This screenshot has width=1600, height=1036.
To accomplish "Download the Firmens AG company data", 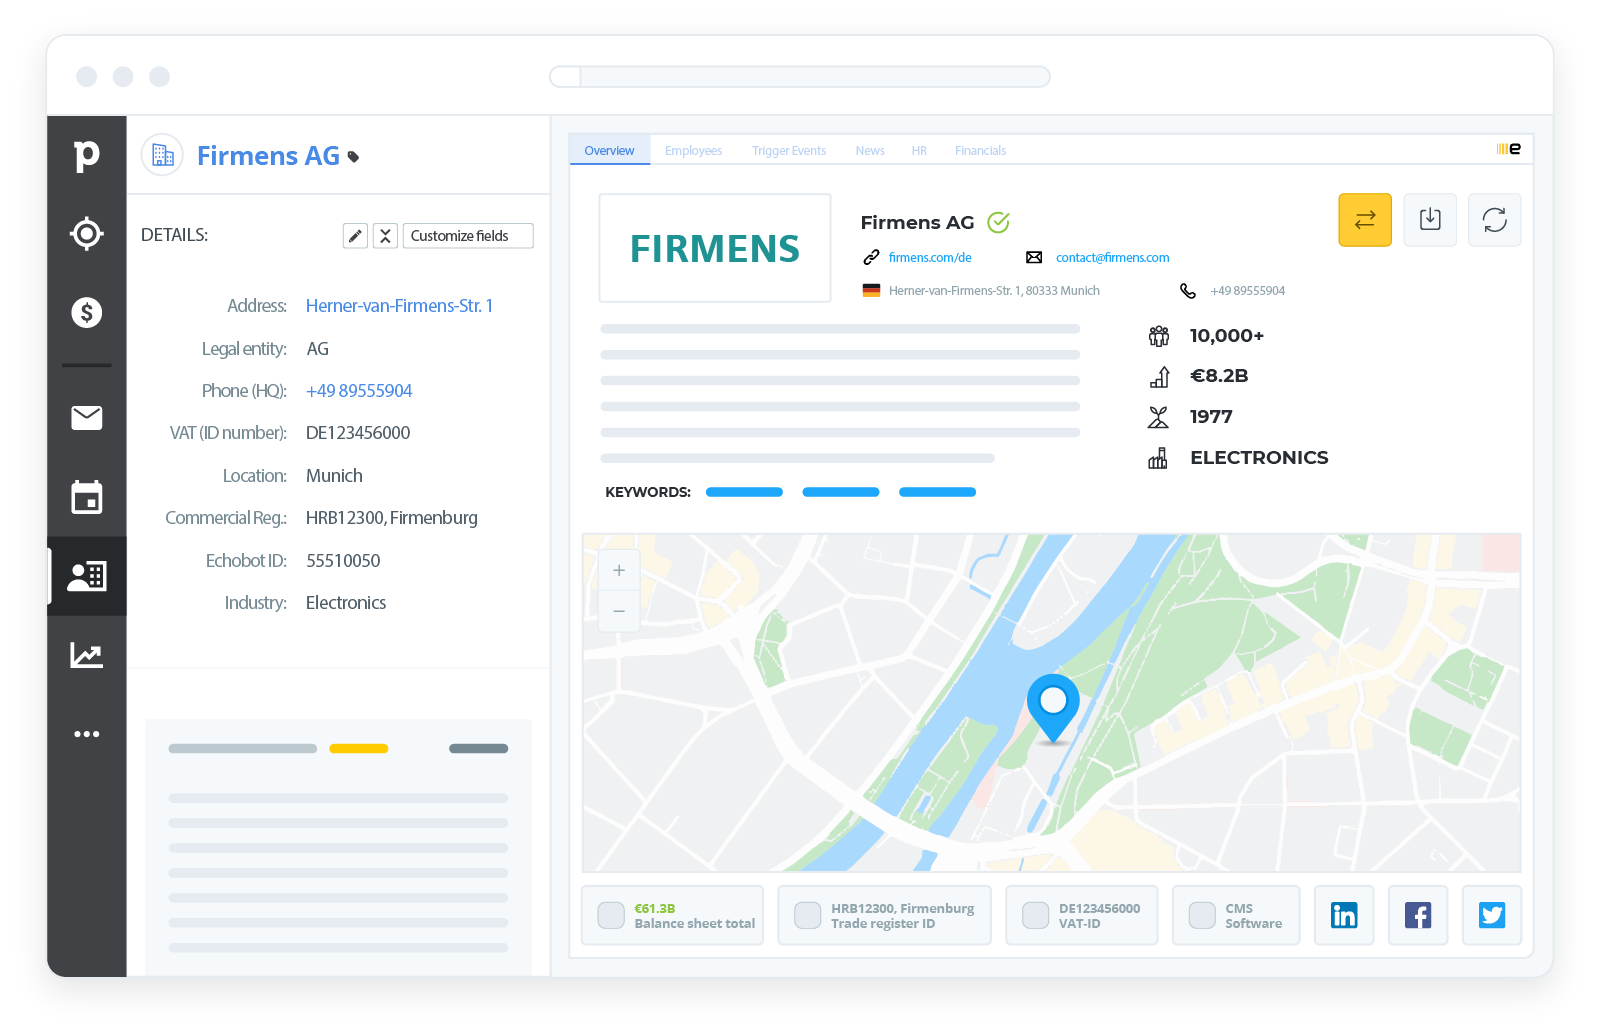I will 1430,220.
